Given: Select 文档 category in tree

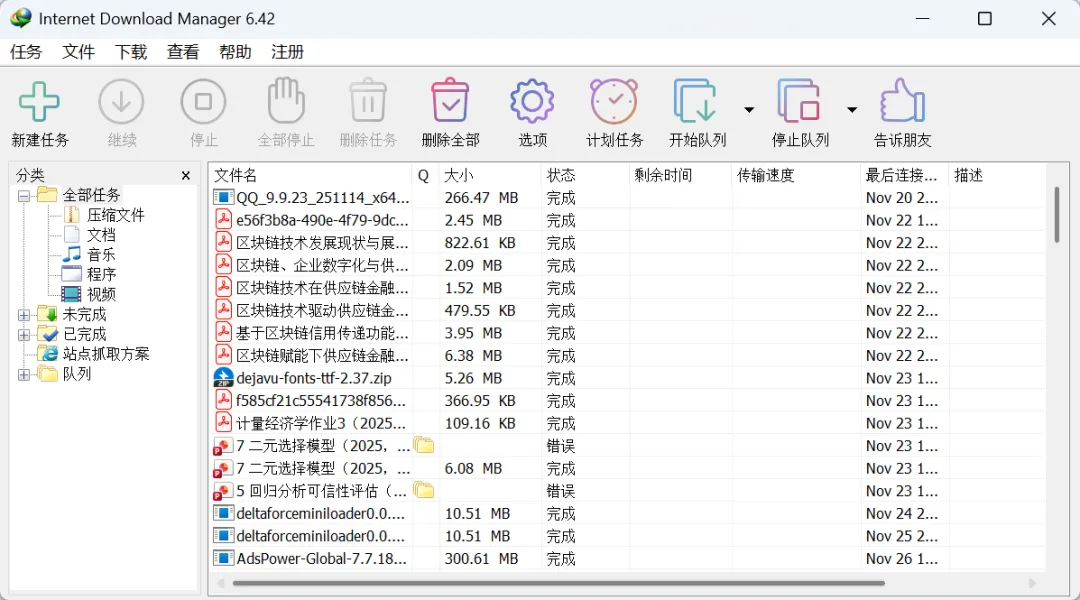Looking at the screenshot, I should pos(101,235).
